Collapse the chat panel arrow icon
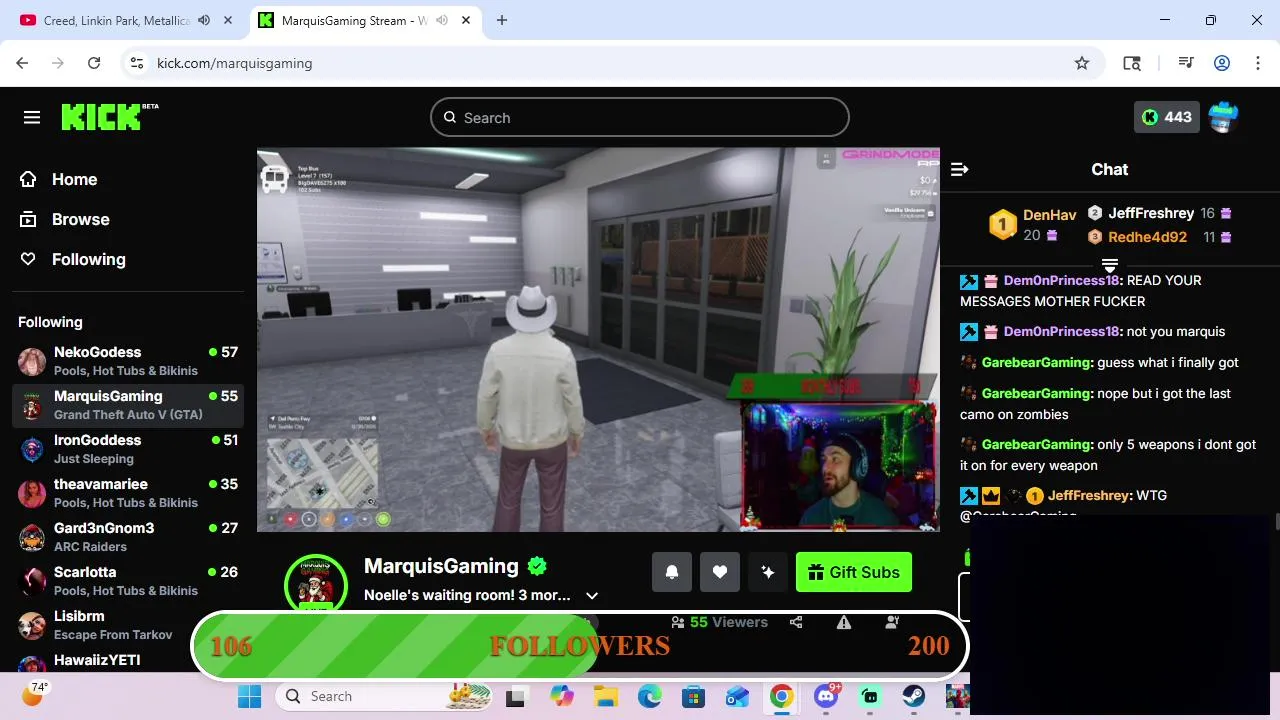Screen dimensions: 1280x720 click(x=959, y=169)
